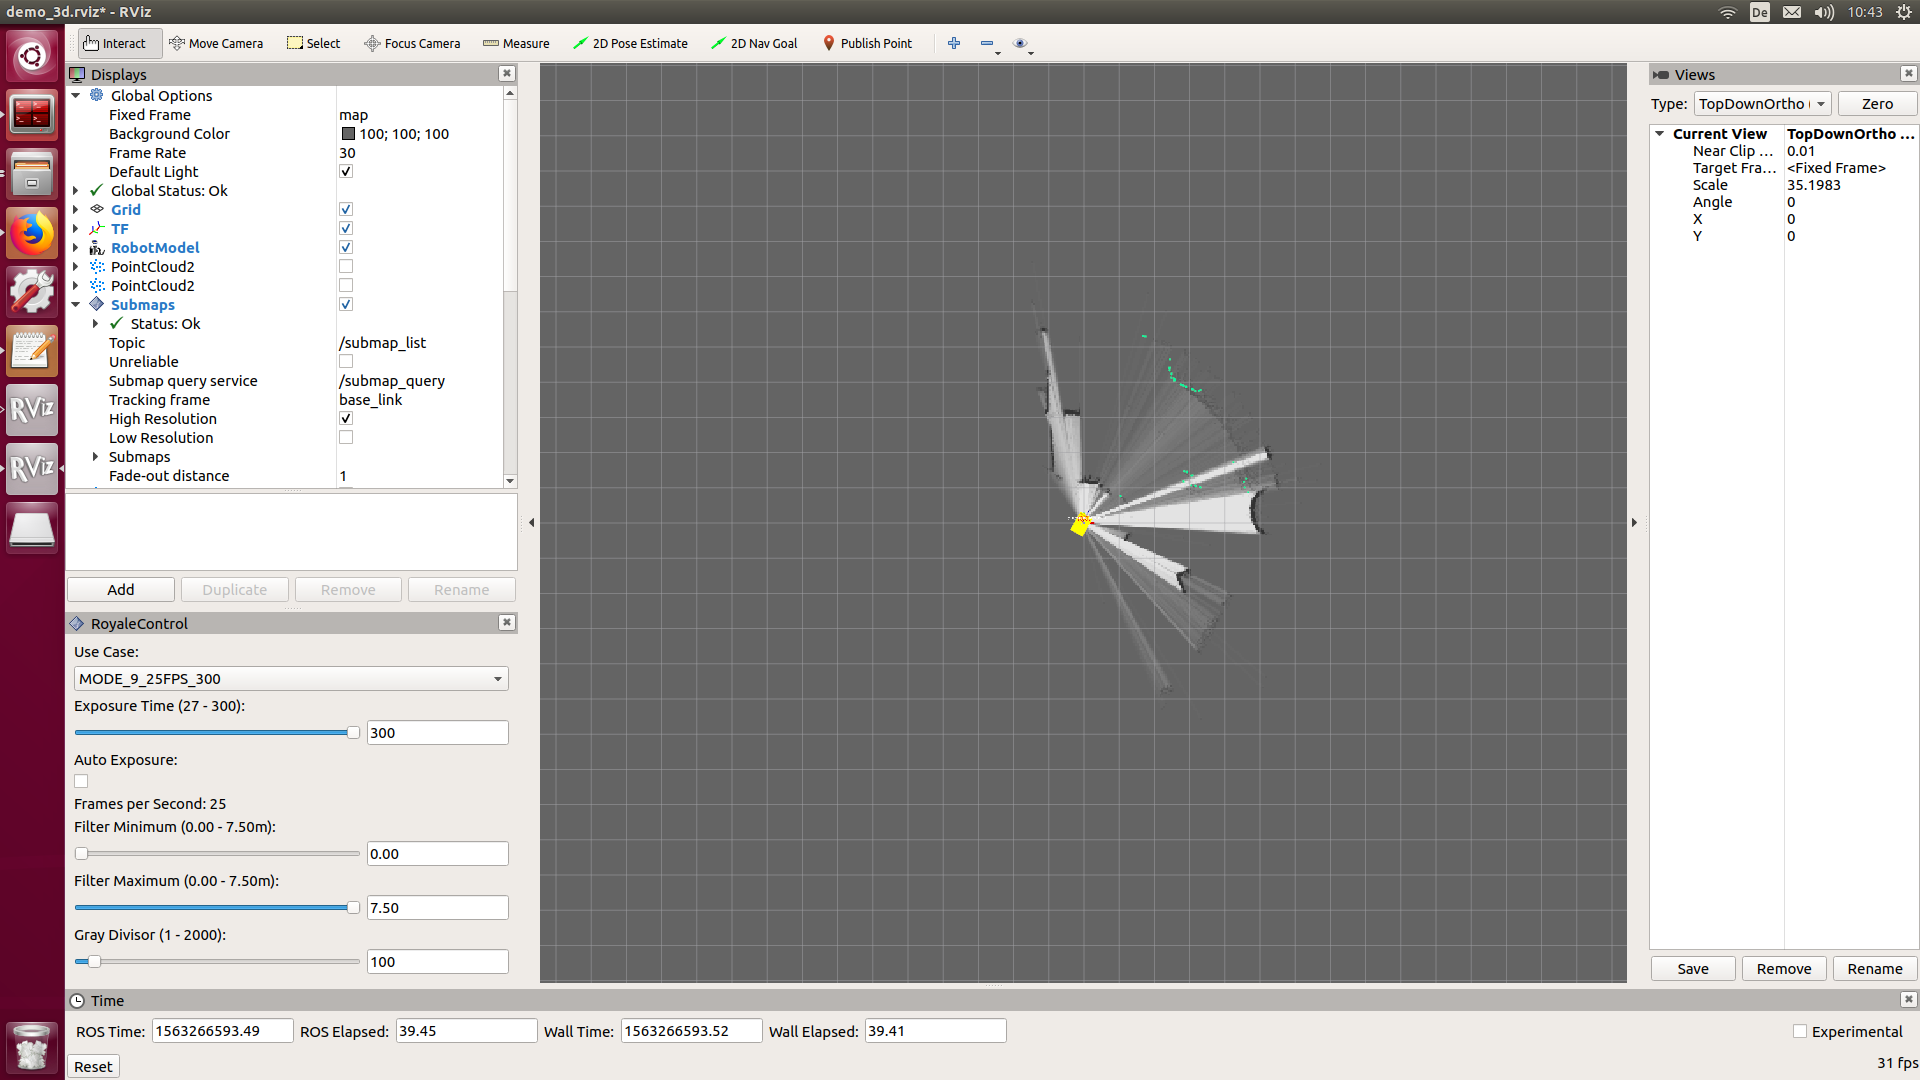Screen dimensions: 1920x1080
Task: Click the Background Color swatch
Action: click(348, 134)
